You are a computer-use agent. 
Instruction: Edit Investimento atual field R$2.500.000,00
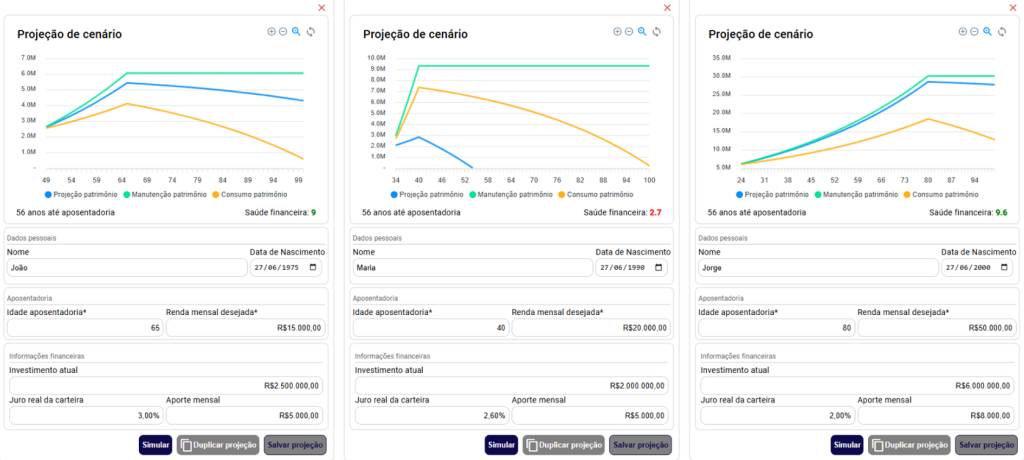166,386
